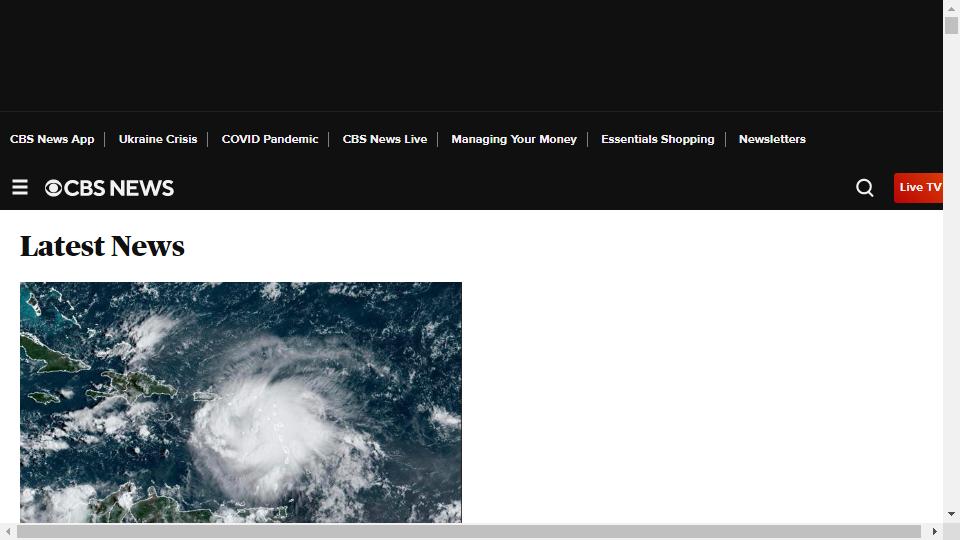Click horizontal scrollbar left arrow

coord(8,531)
